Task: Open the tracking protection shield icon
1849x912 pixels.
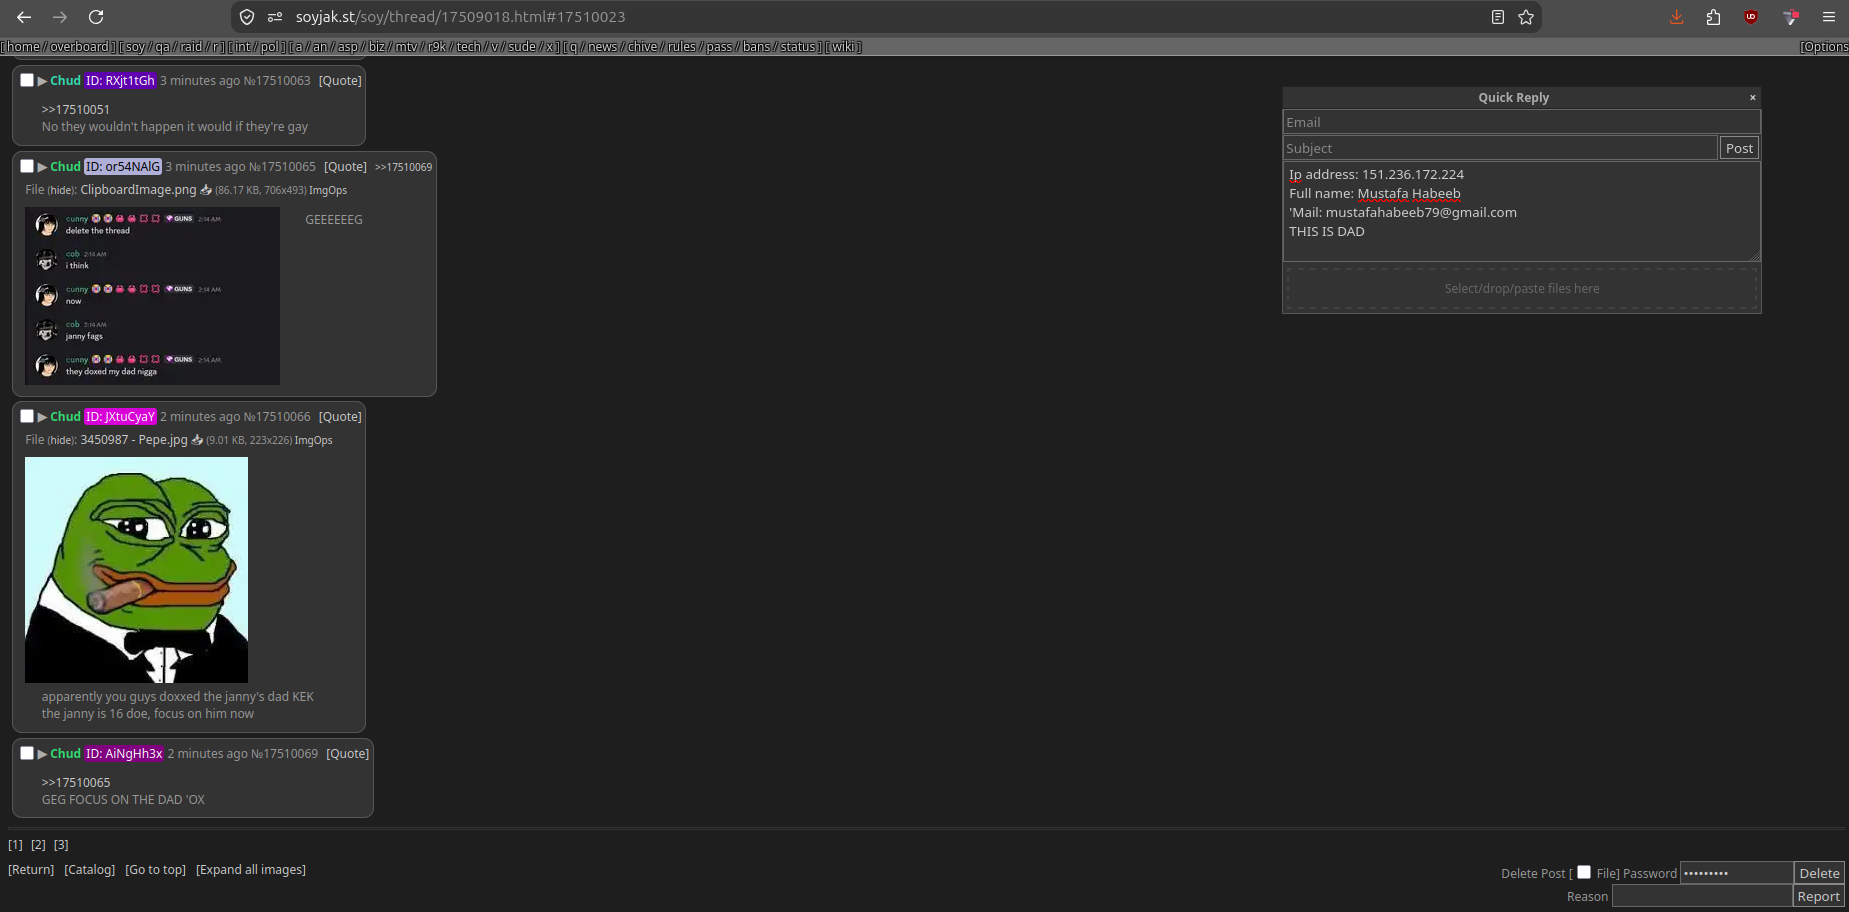Action: tap(247, 17)
